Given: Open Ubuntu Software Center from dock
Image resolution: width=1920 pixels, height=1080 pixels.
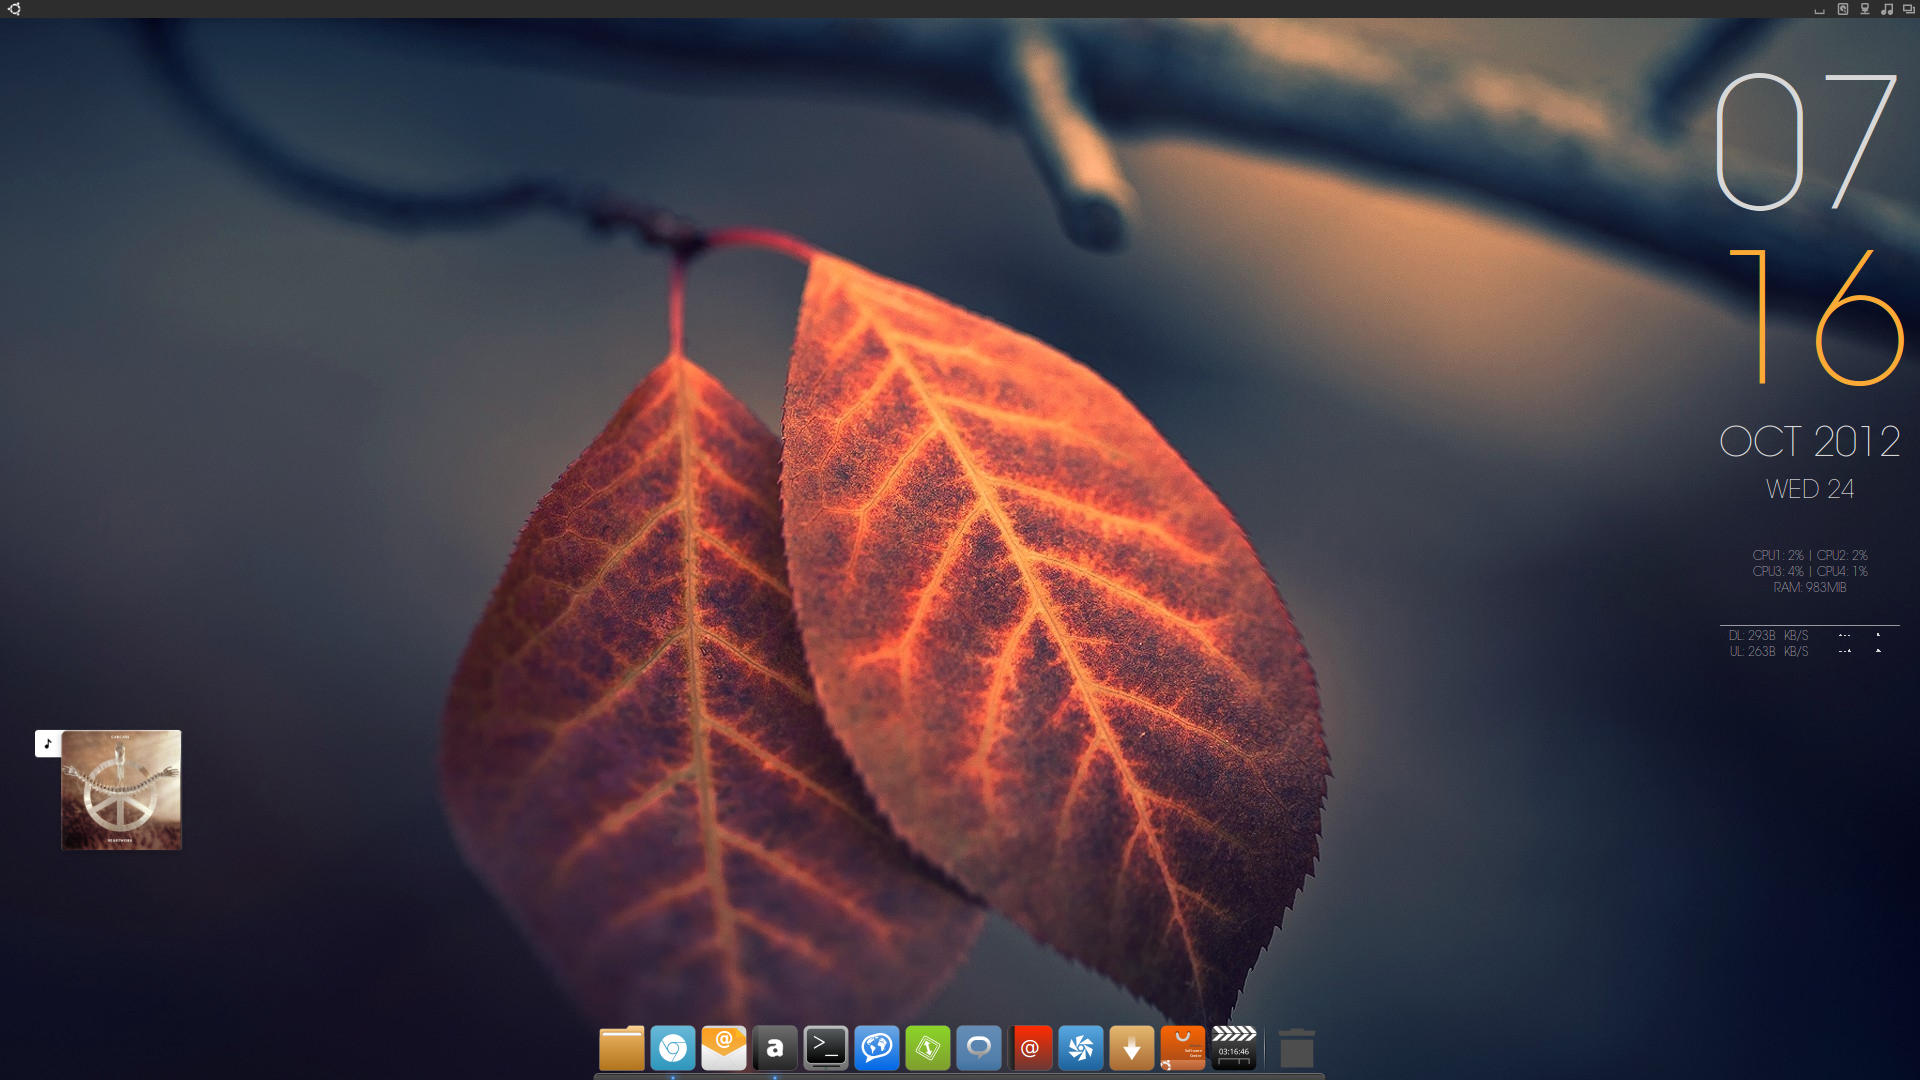Looking at the screenshot, I should pyautogui.click(x=1183, y=1048).
